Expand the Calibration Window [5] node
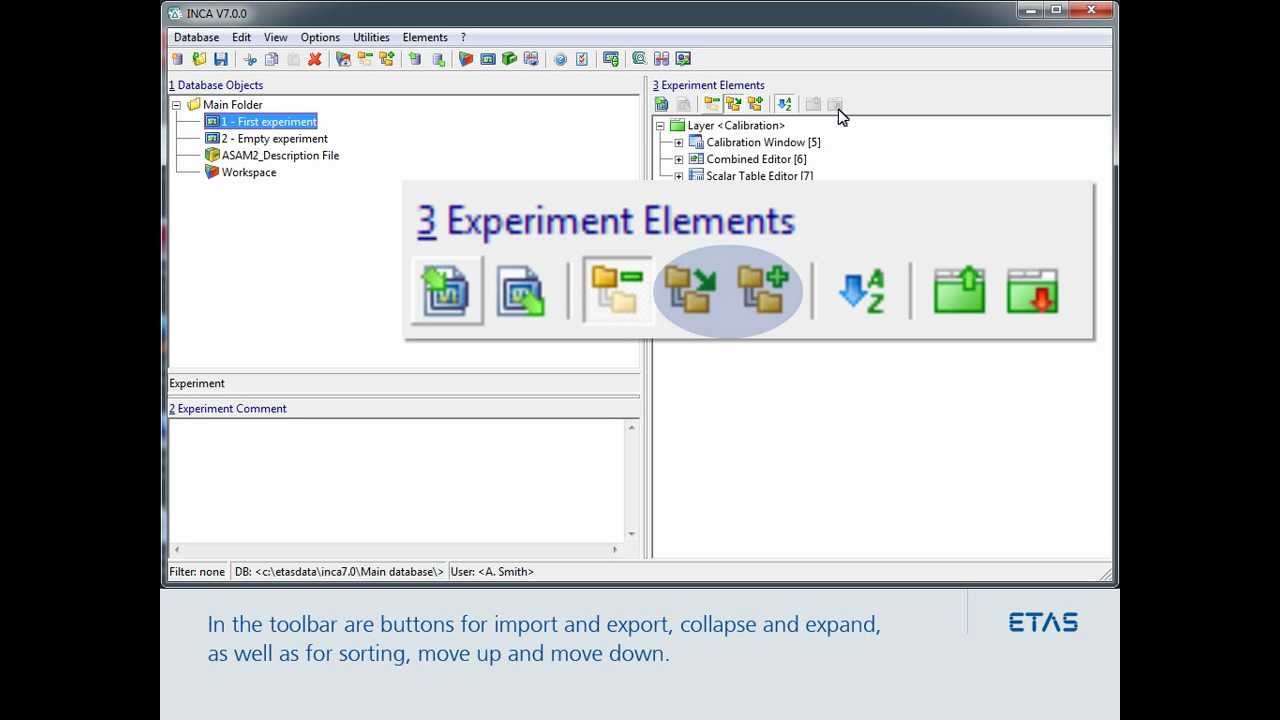The image size is (1280, 720). [x=679, y=143]
